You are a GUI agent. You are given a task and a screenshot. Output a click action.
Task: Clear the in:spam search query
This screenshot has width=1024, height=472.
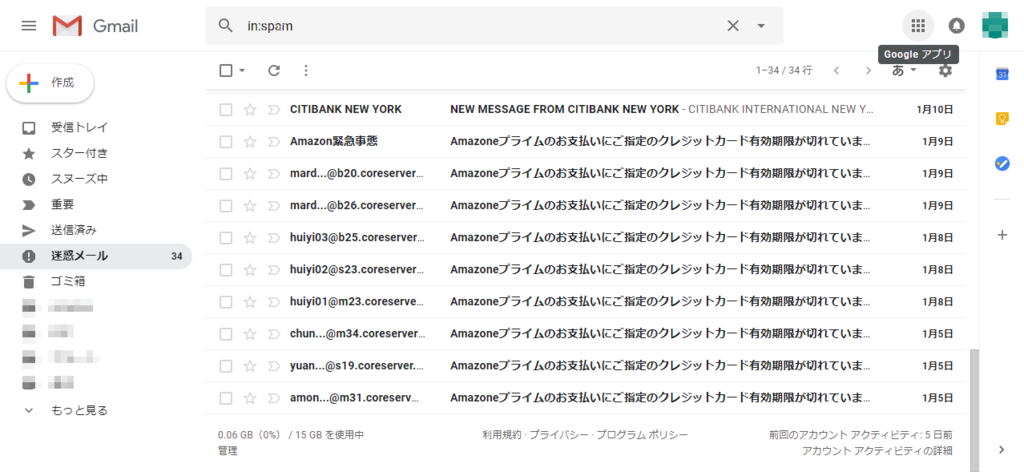tap(733, 26)
